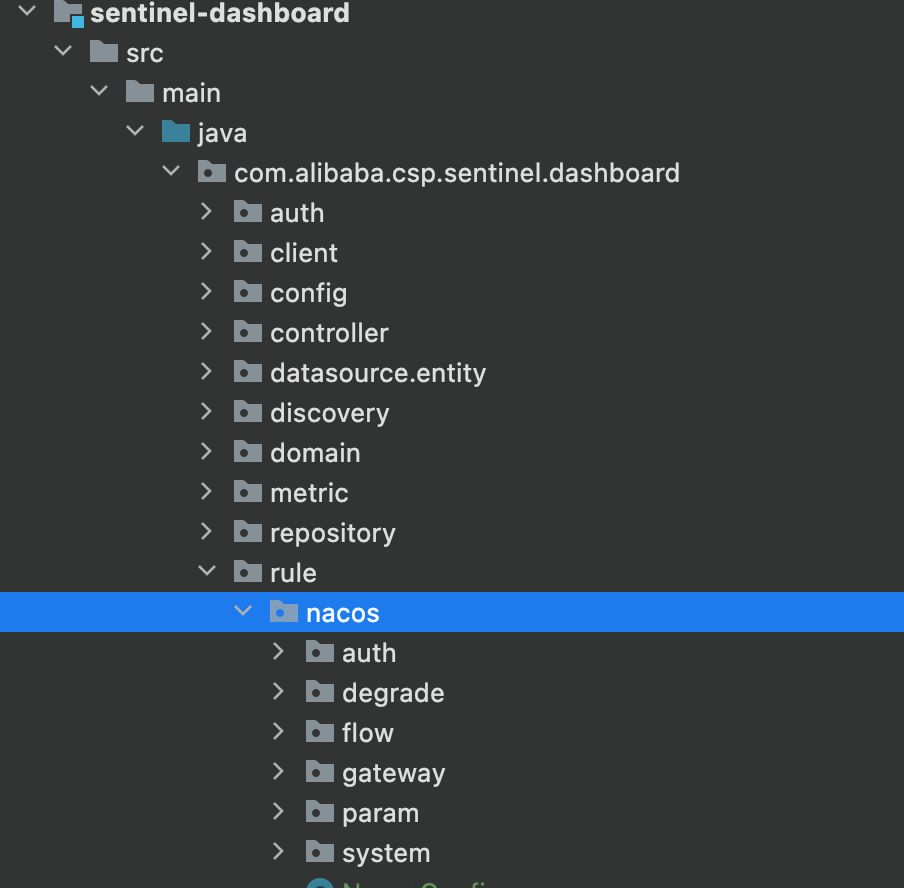Collapse the nacos package chevron
This screenshot has height=888, width=904.
coord(243,611)
